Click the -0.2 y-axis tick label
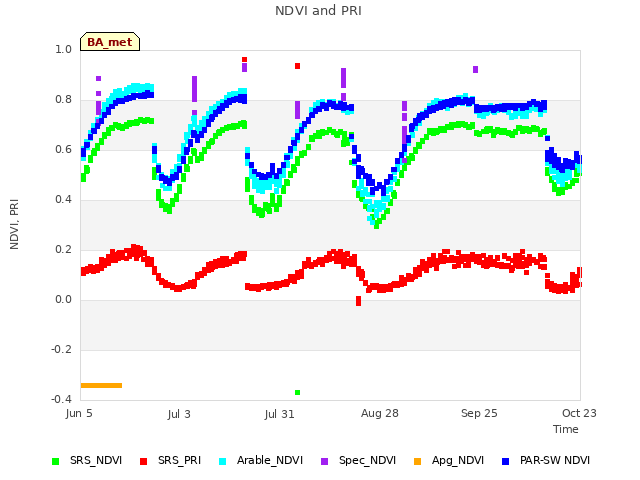This screenshot has height=480, width=640. [x=62, y=349]
